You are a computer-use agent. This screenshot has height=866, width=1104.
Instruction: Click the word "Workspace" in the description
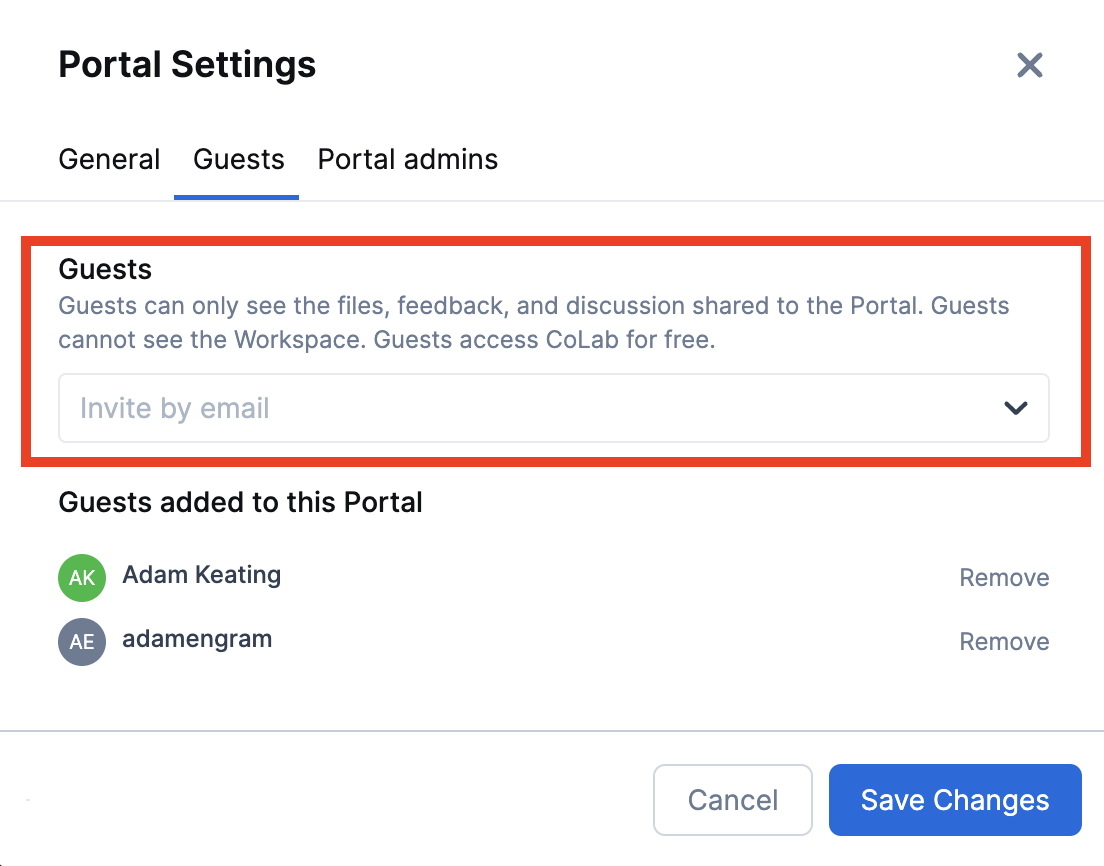300,339
